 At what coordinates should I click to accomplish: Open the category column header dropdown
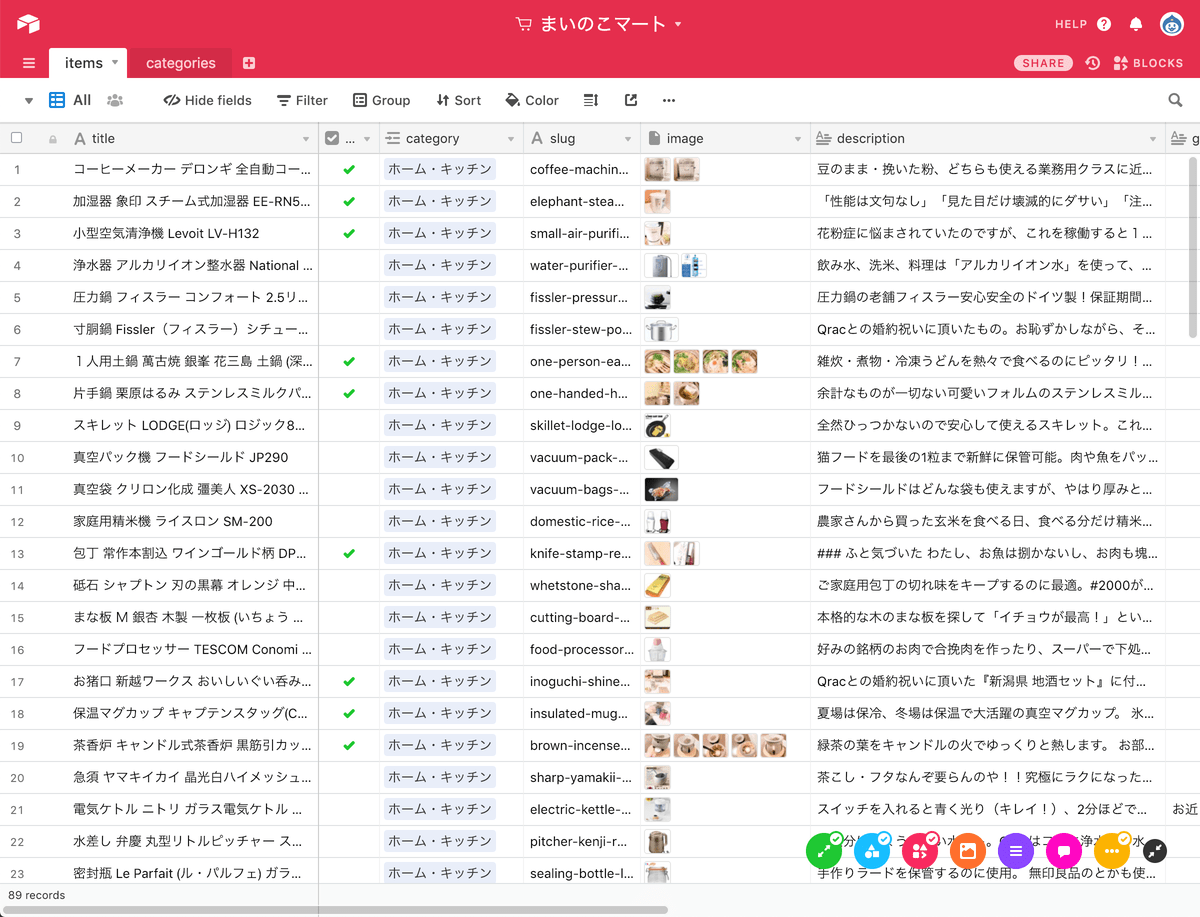(511, 138)
